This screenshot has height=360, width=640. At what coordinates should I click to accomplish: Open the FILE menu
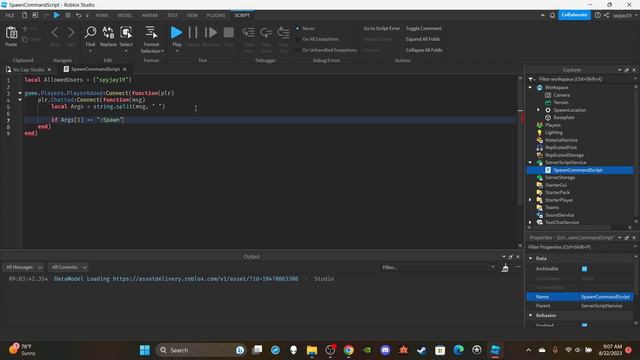[10, 16]
